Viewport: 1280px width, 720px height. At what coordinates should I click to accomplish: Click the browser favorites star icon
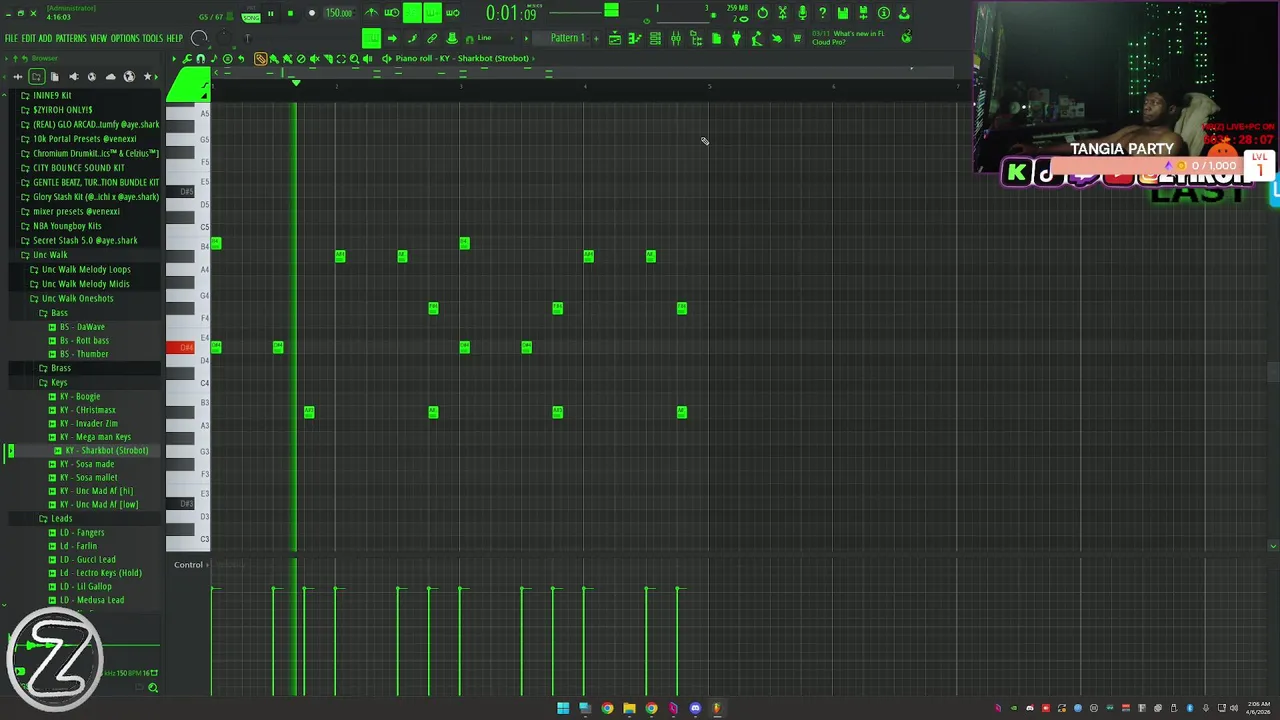tap(148, 77)
